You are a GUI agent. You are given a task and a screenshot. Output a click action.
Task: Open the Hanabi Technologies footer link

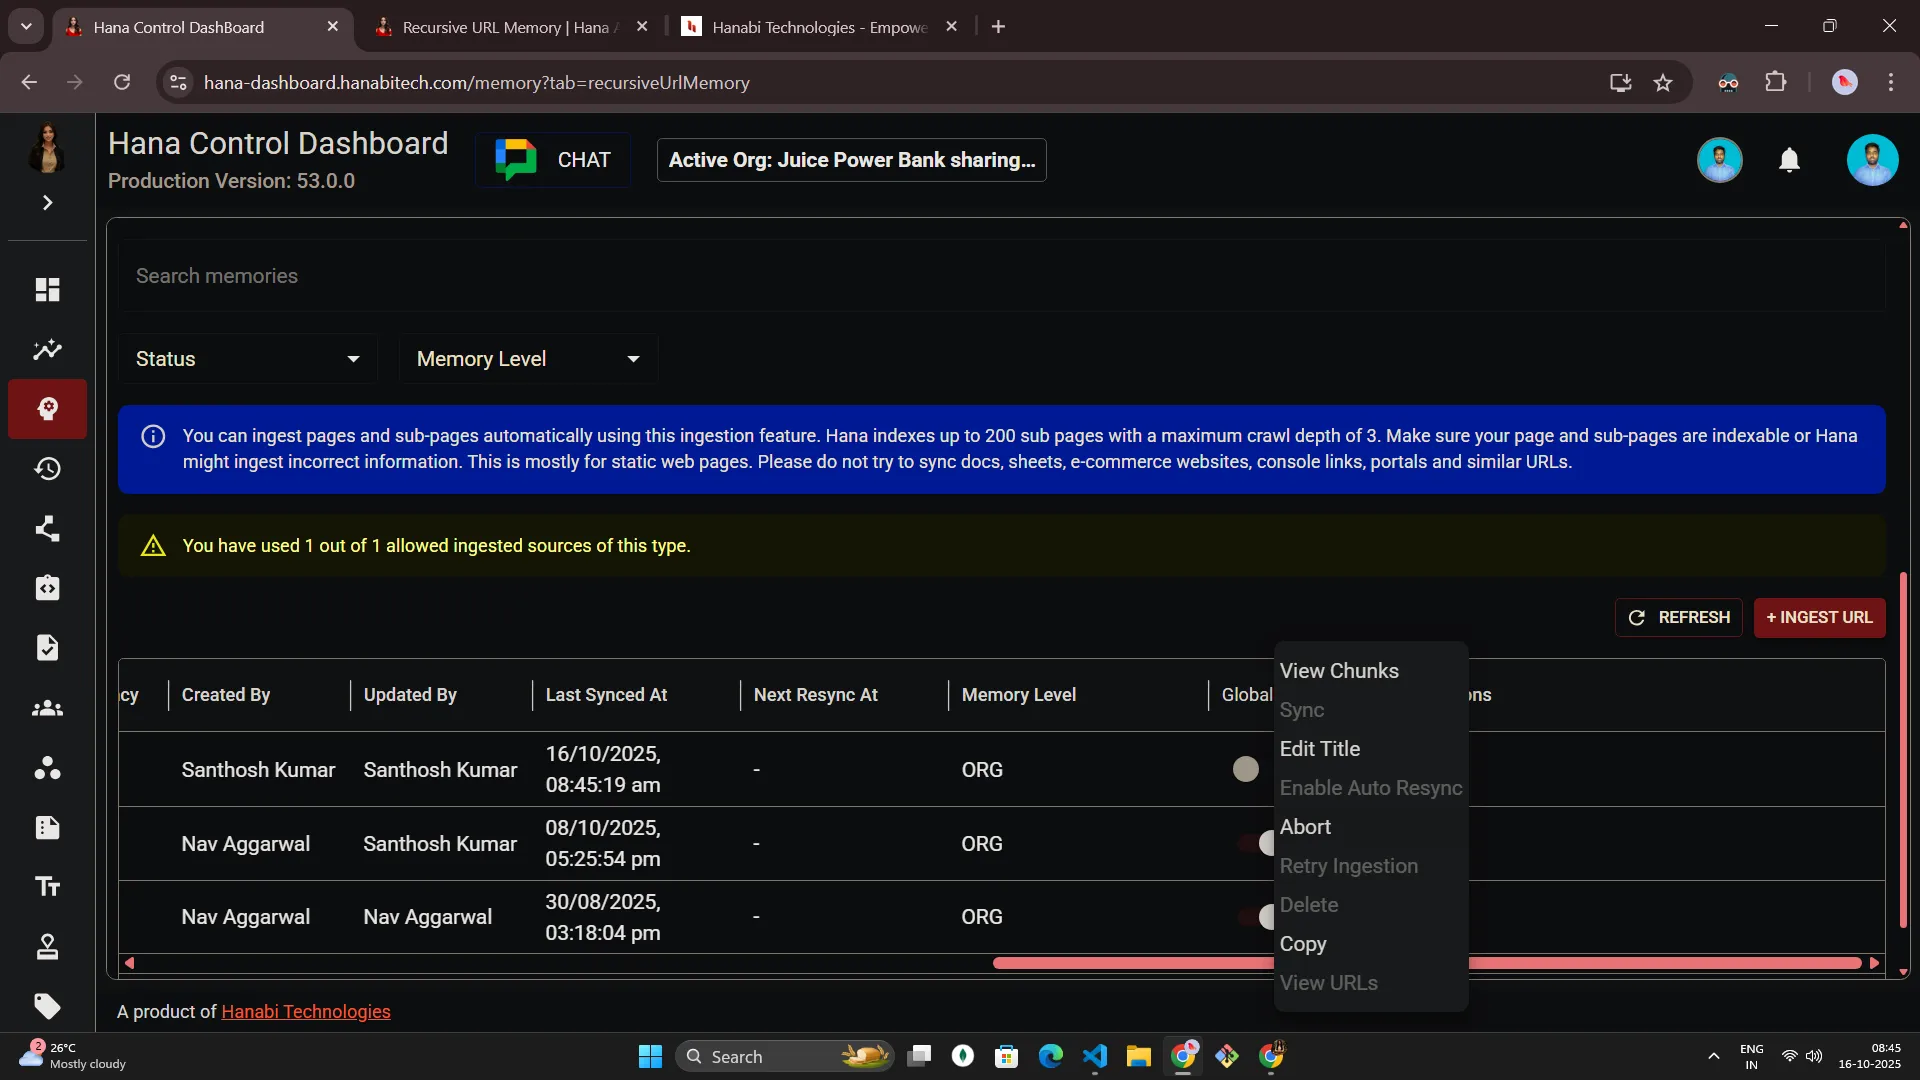(x=305, y=1012)
